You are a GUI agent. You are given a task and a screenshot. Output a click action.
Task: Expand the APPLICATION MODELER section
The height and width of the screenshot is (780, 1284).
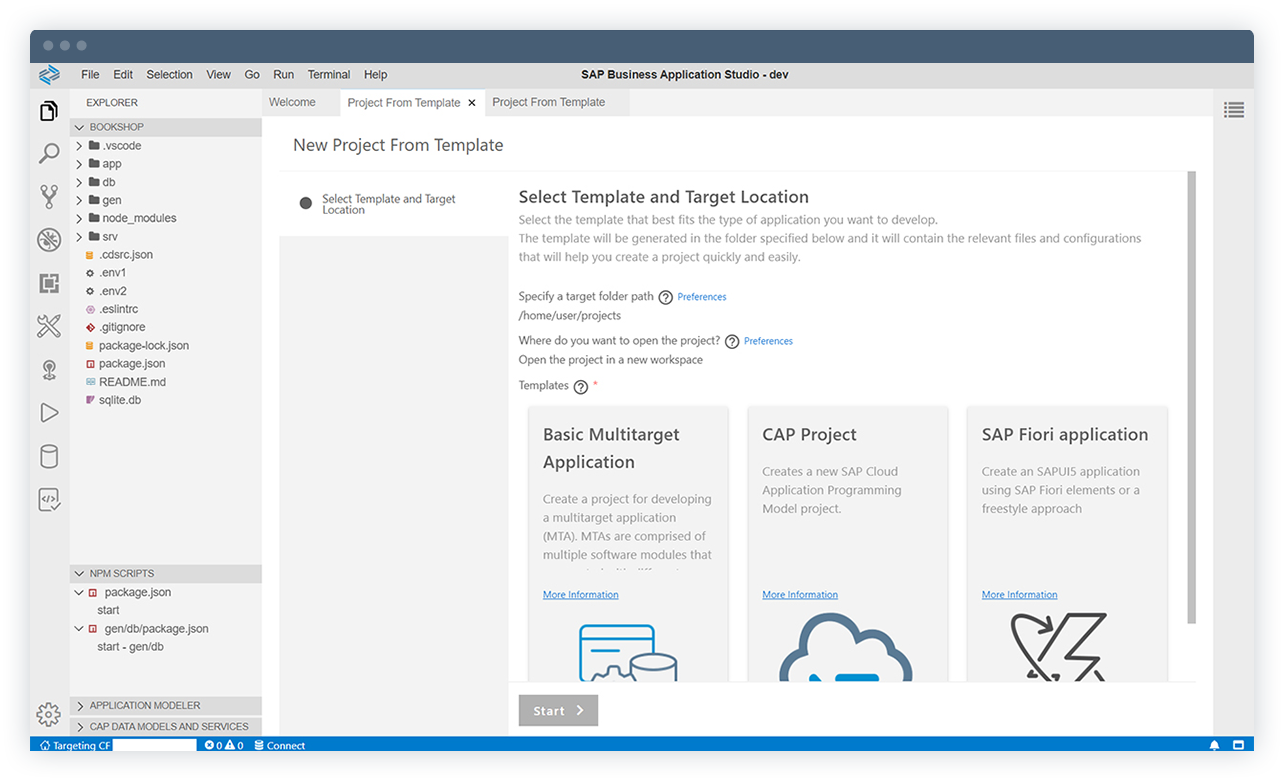tap(79, 705)
